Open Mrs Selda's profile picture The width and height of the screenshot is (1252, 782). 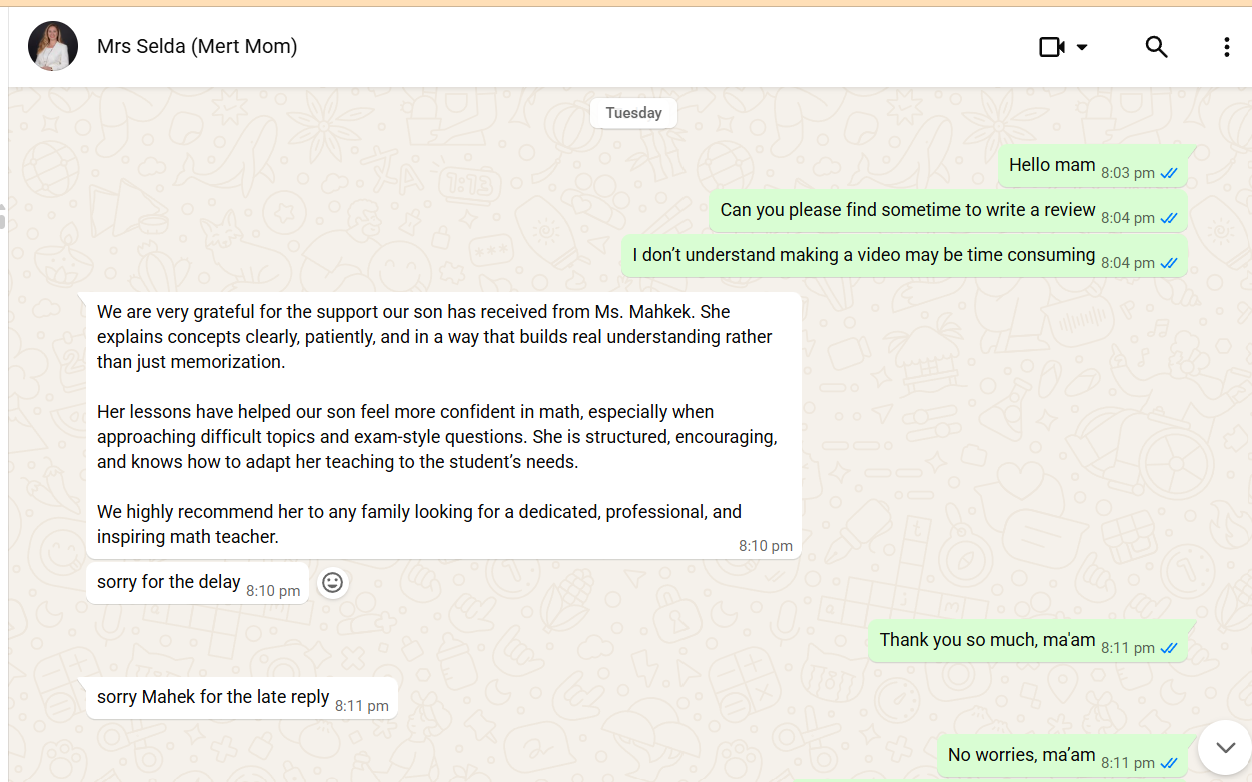[x=53, y=46]
